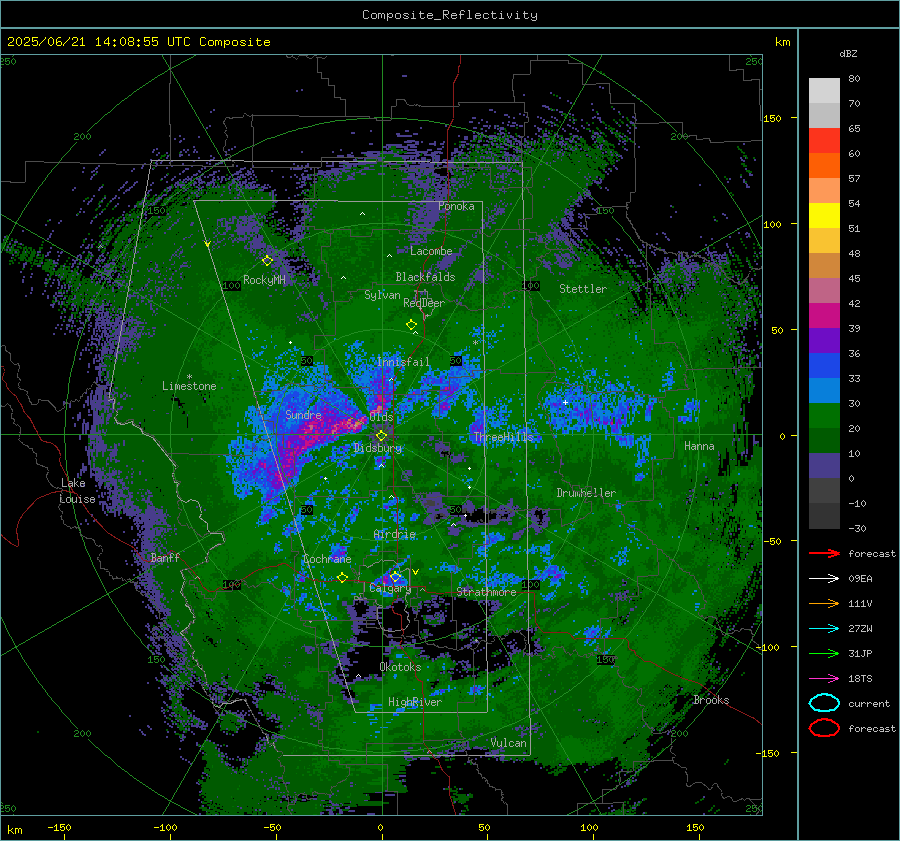This screenshot has height=841, width=900.
Task: Select the Vulcan label
Action: 508,743
